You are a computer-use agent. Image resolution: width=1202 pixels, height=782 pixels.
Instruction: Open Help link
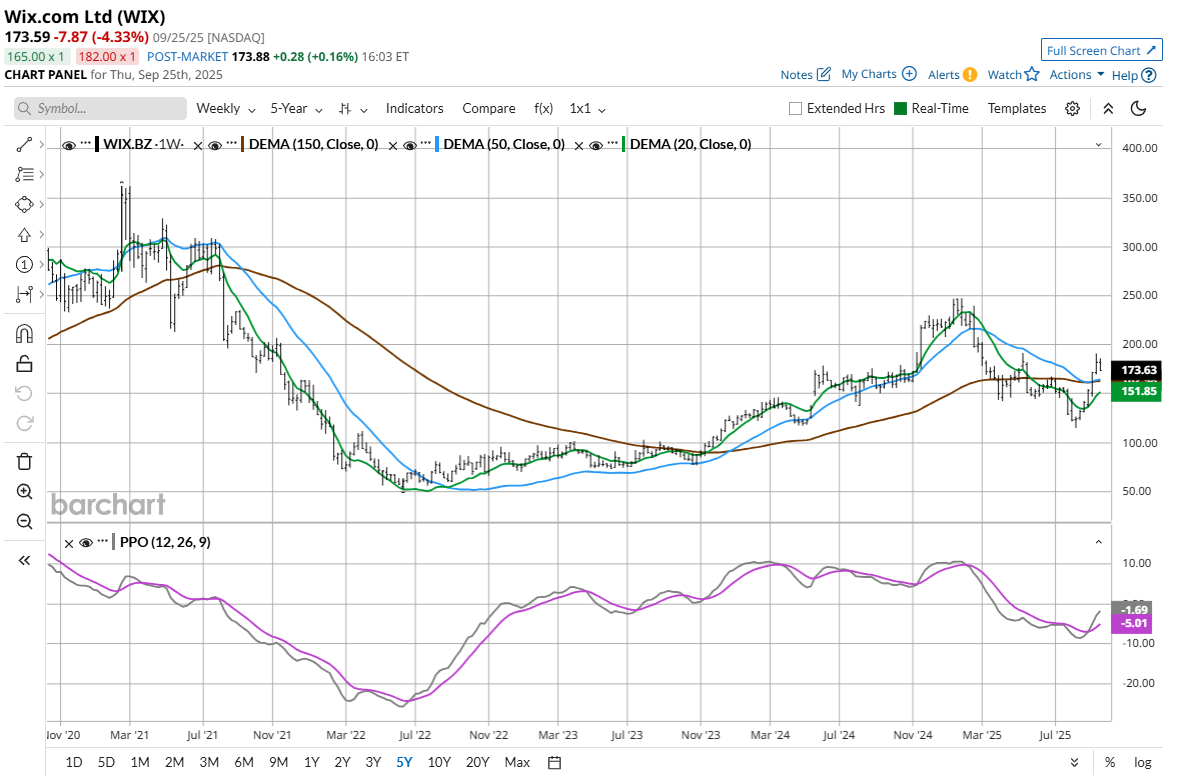pyautogui.click(x=1134, y=74)
